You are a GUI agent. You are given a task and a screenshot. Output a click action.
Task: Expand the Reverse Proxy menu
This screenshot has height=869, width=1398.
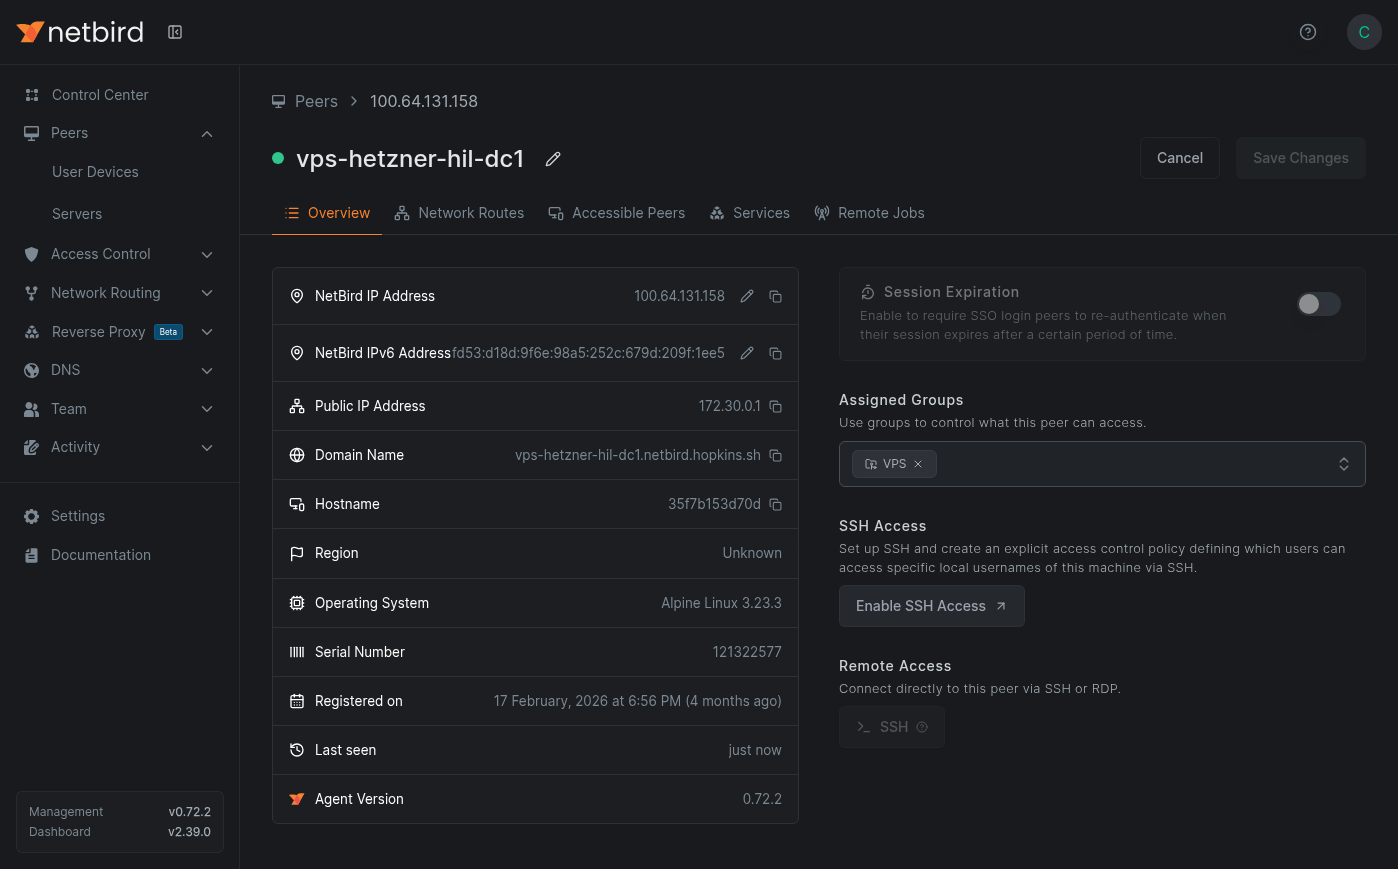click(x=207, y=332)
